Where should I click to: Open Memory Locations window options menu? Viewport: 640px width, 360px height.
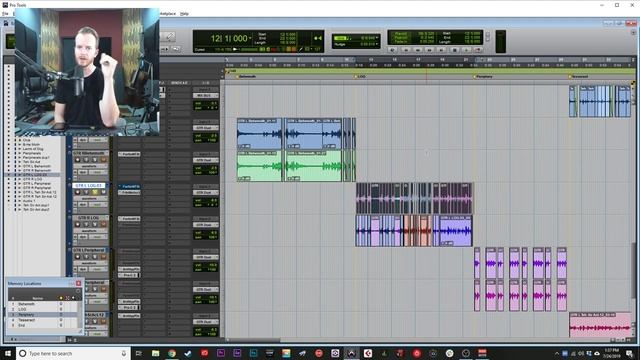click(x=78, y=291)
